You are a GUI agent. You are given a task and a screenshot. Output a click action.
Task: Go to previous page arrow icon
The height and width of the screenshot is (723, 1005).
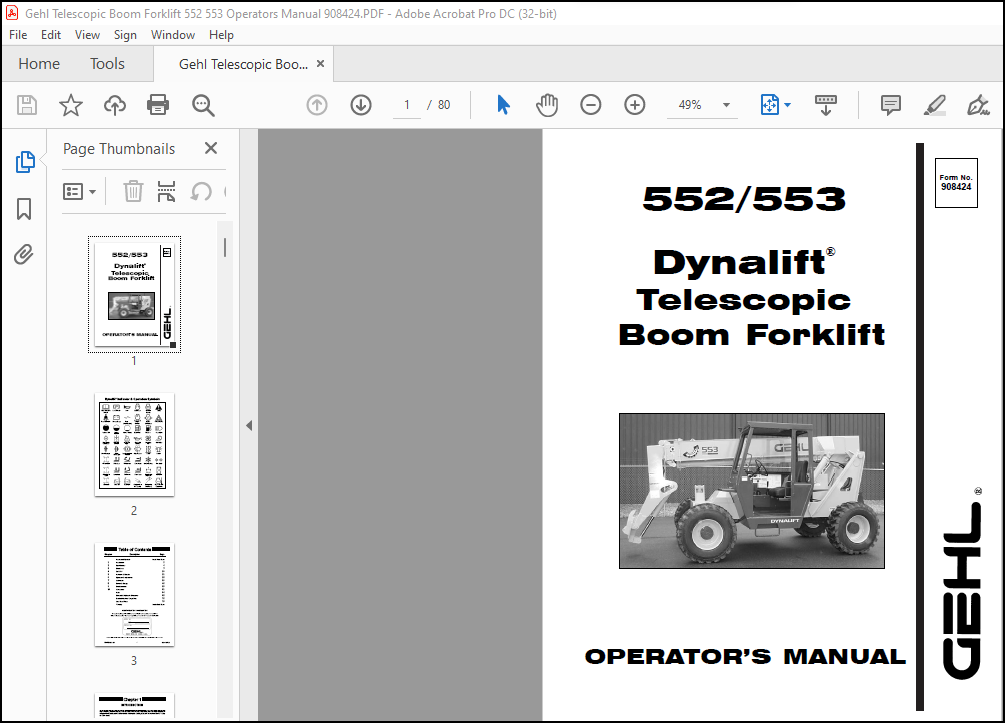point(317,105)
